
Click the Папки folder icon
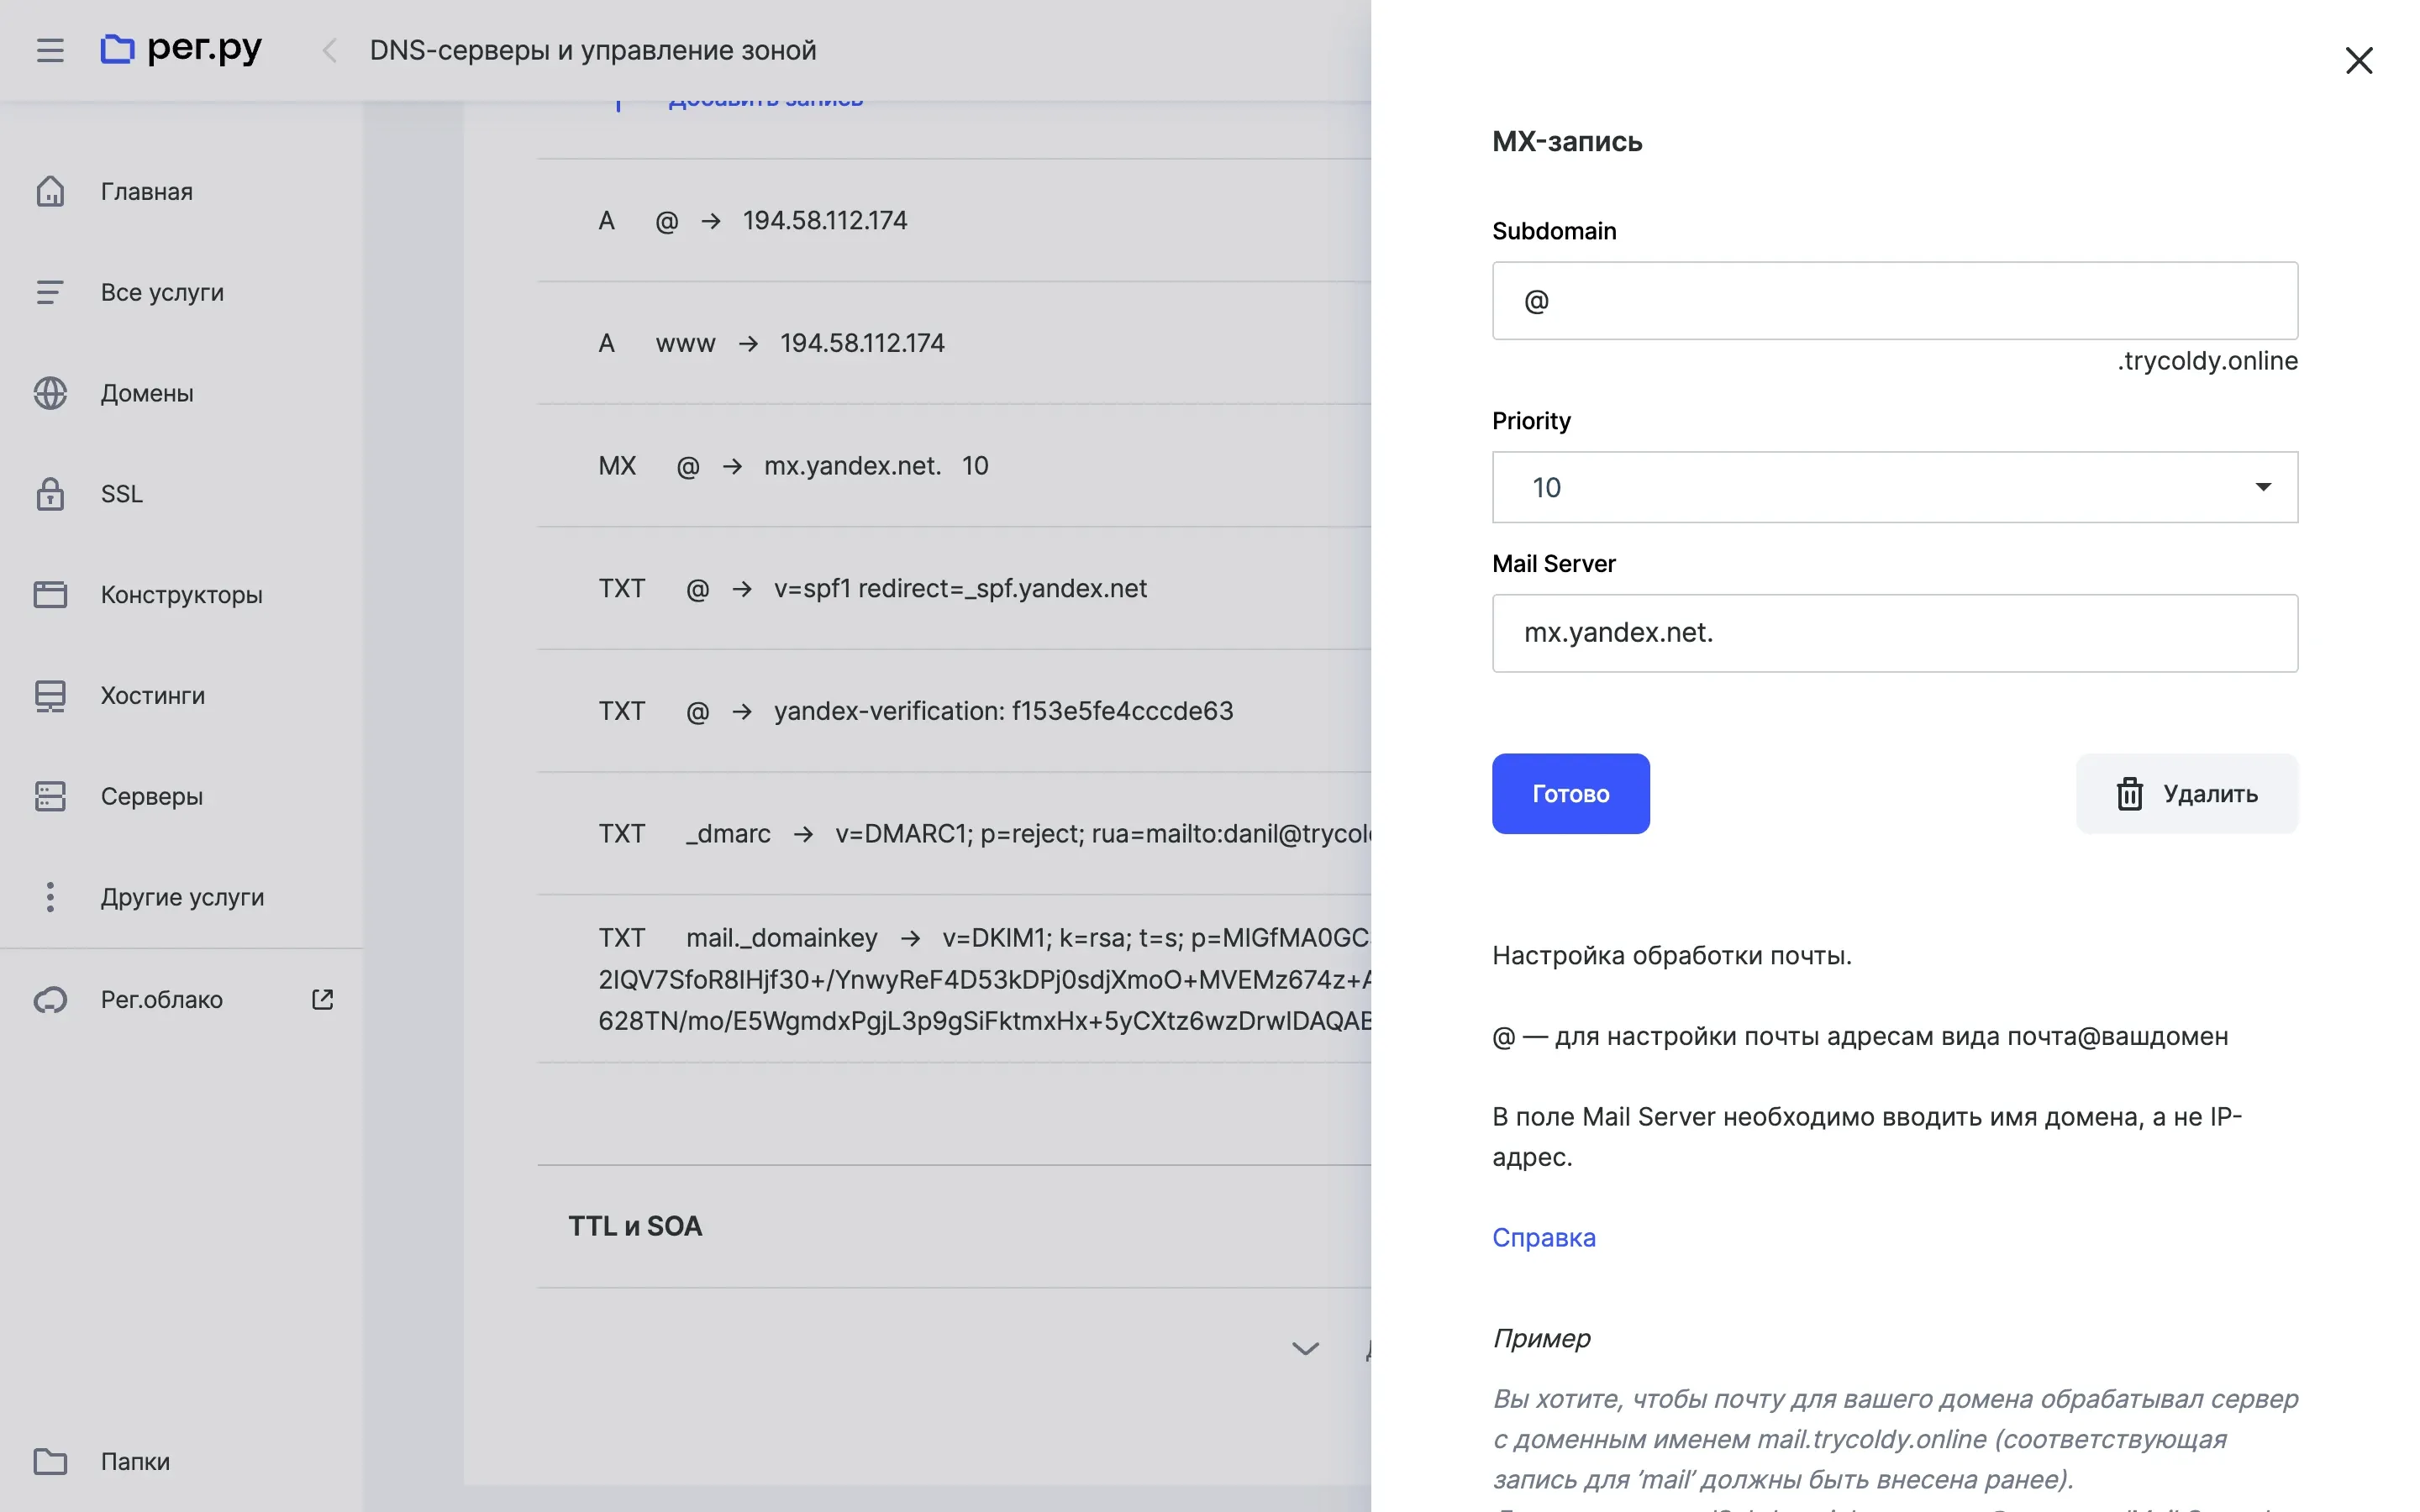[x=50, y=1461]
